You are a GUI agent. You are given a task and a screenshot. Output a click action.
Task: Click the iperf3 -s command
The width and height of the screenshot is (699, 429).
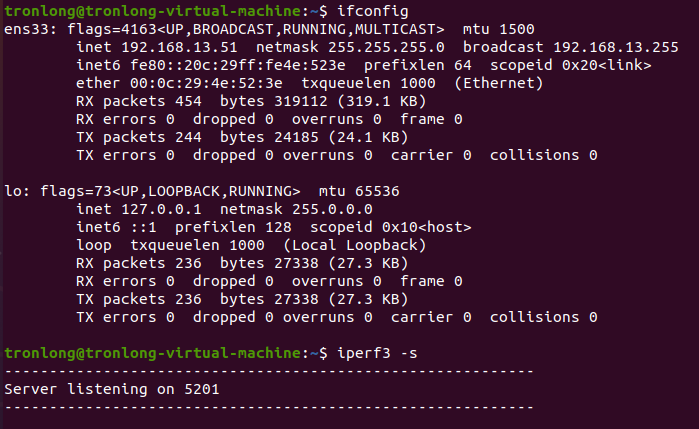376,352
